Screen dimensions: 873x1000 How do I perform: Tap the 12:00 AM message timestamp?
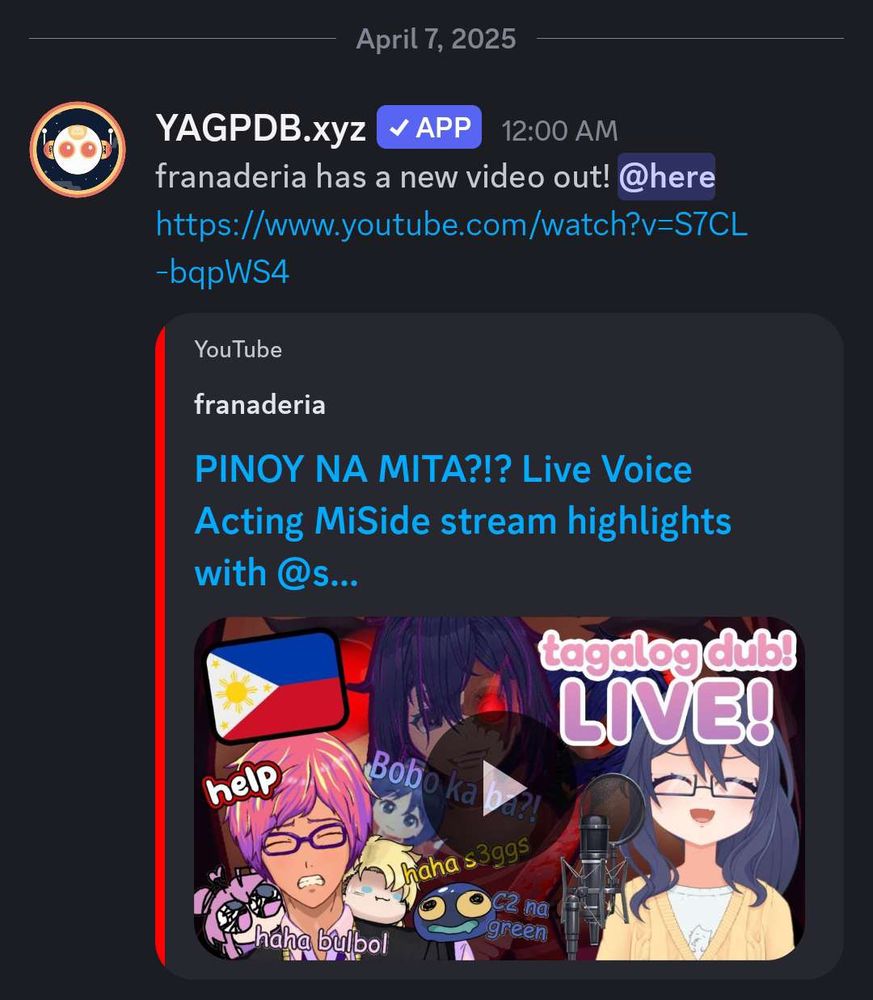tap(560, 131)
